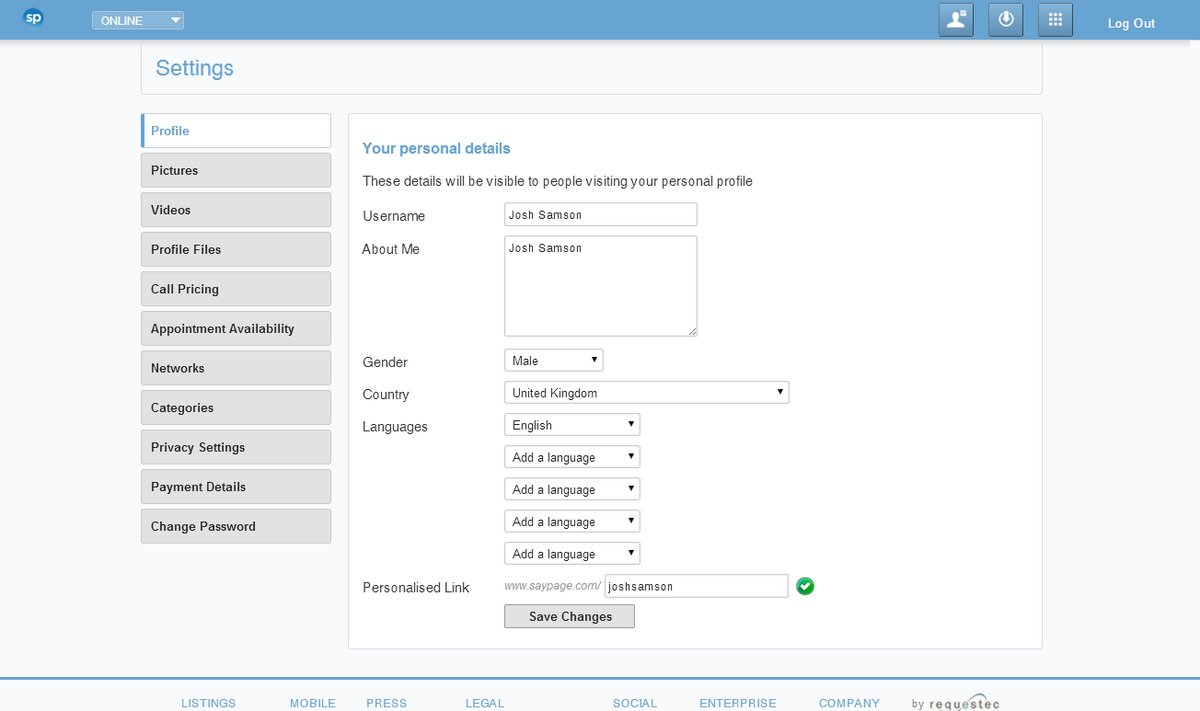Click the Log Out link
1200x711 pixels.
click(1131, 23)
